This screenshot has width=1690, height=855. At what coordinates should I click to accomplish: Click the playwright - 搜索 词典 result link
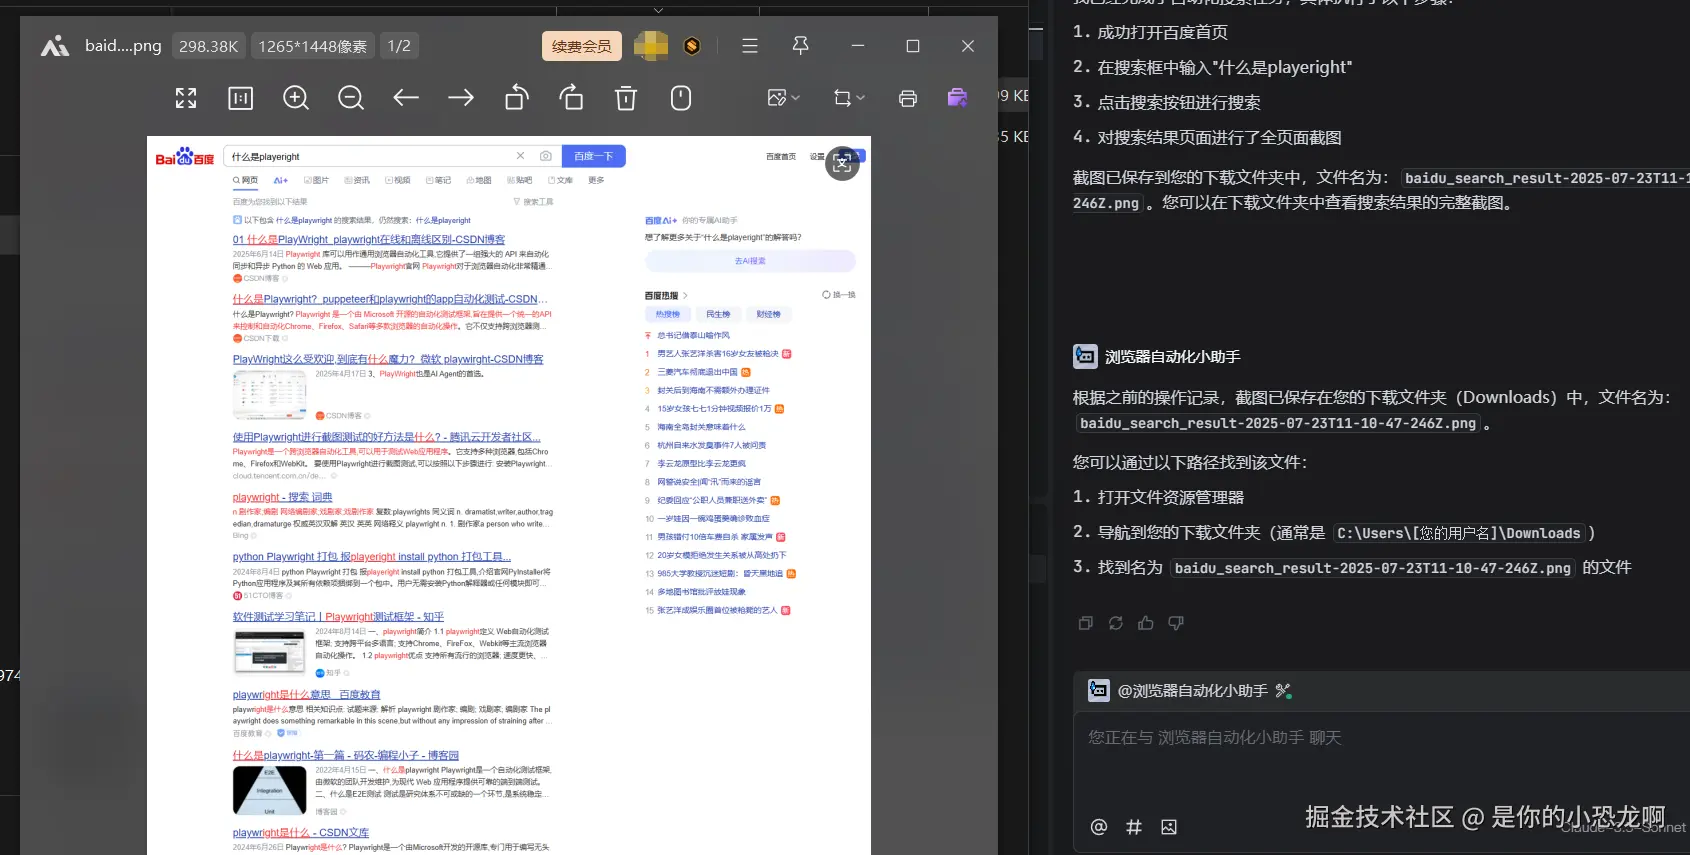point(283,497)
